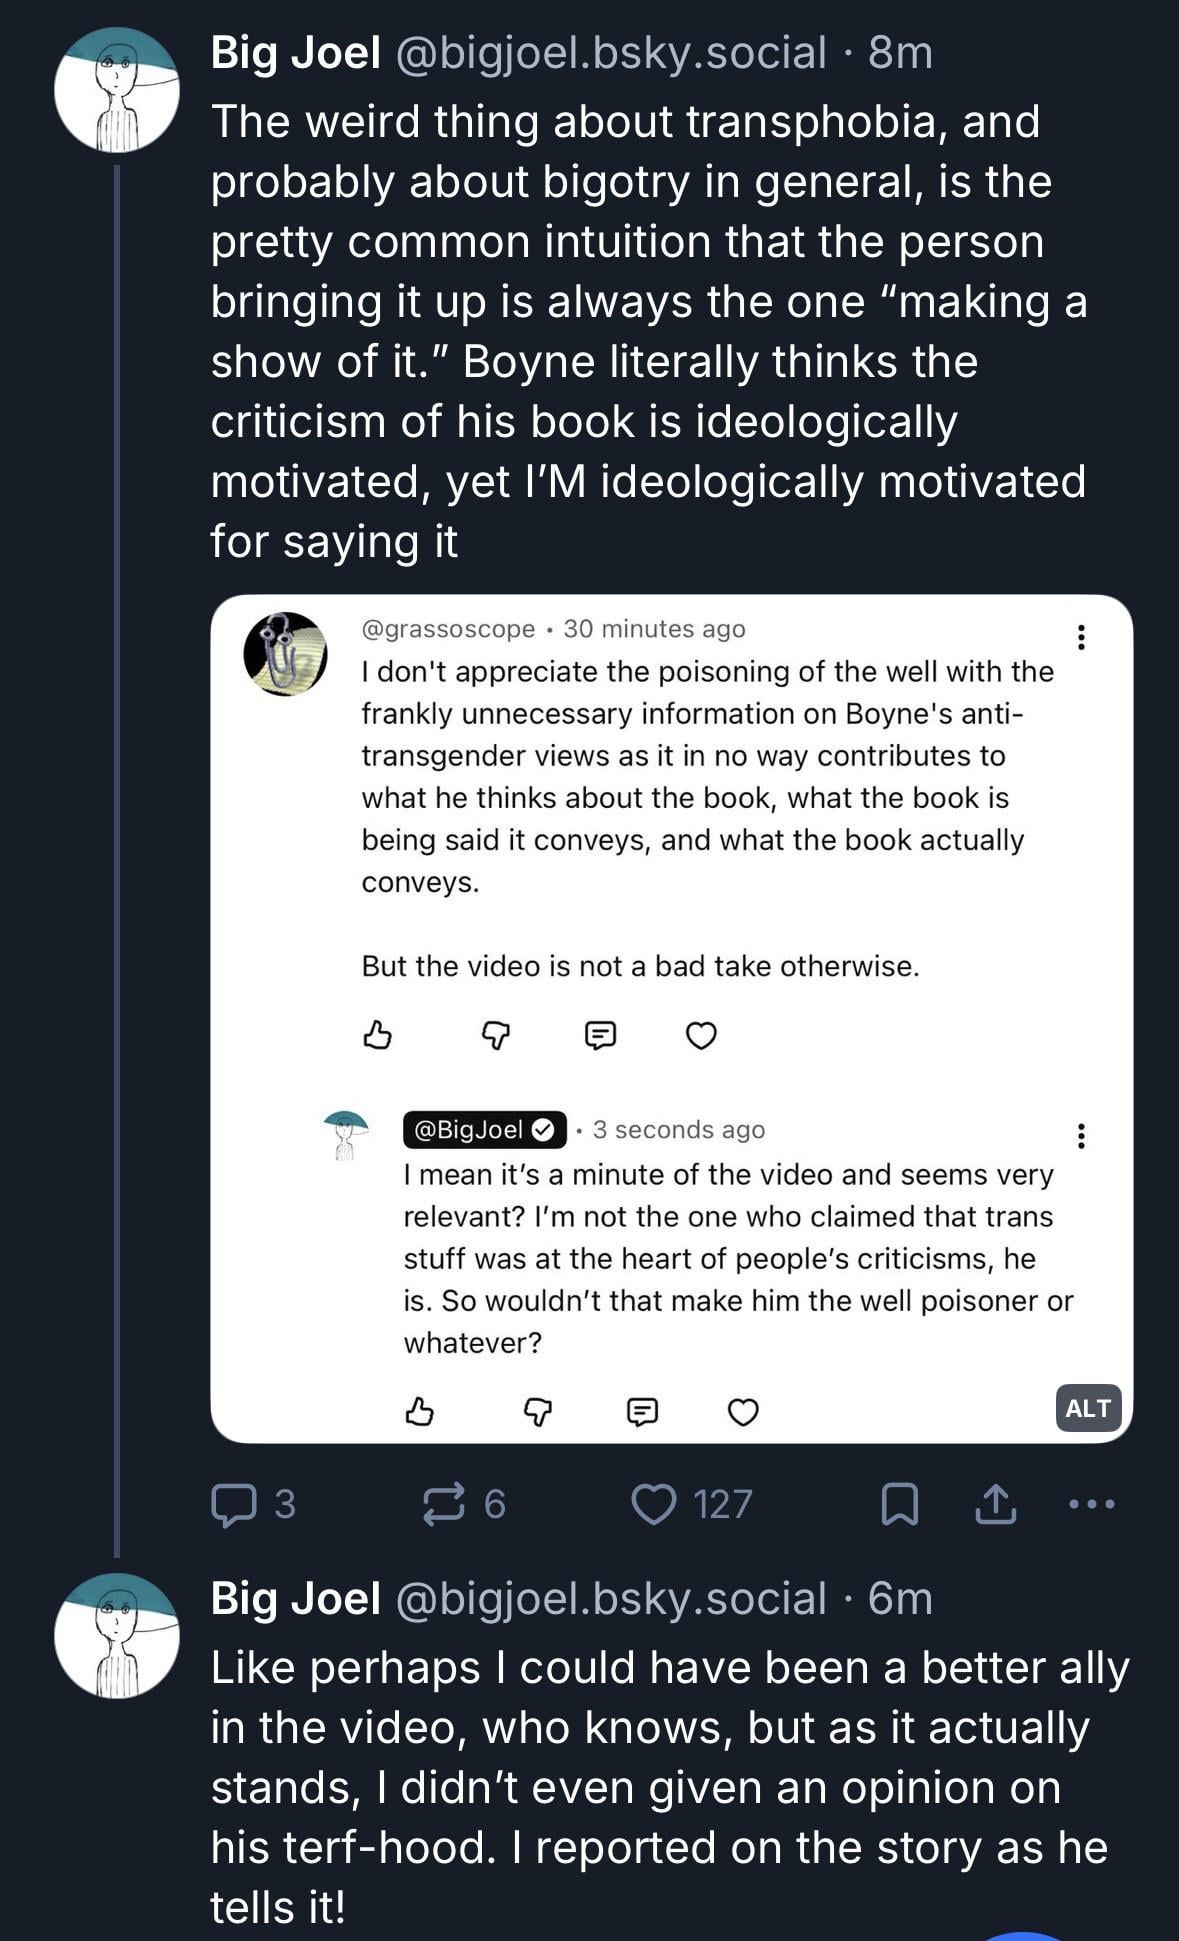Screen dimensions: 1179x1941
Task: Reply to the grassoscope comment
Action: pos(600,1035)
